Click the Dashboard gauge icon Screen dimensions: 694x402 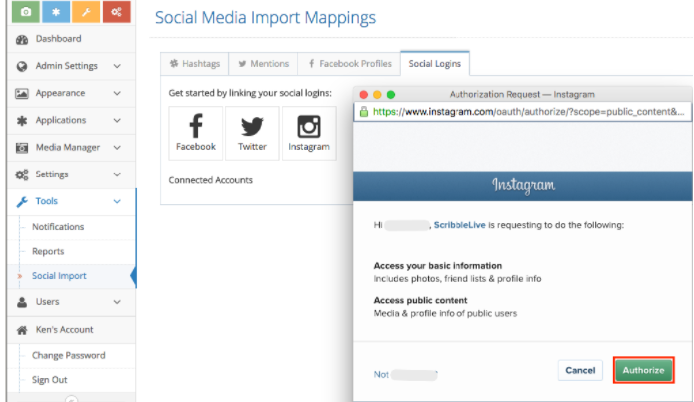tap(22, 40)
